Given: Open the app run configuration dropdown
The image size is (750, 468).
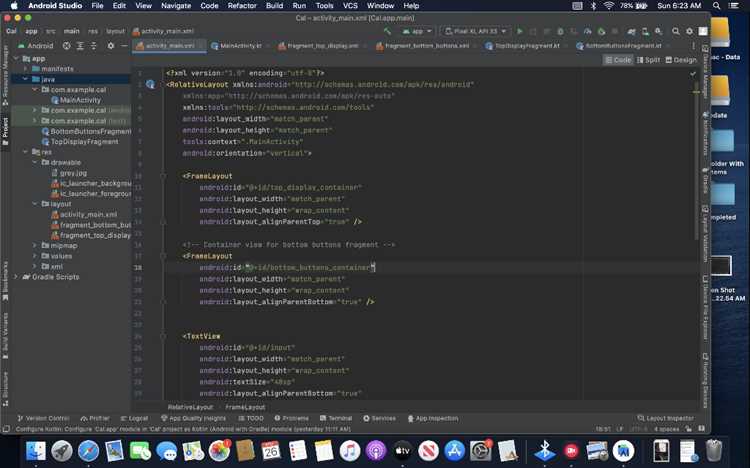Looking at the screenshot, I should coord(417,31).
